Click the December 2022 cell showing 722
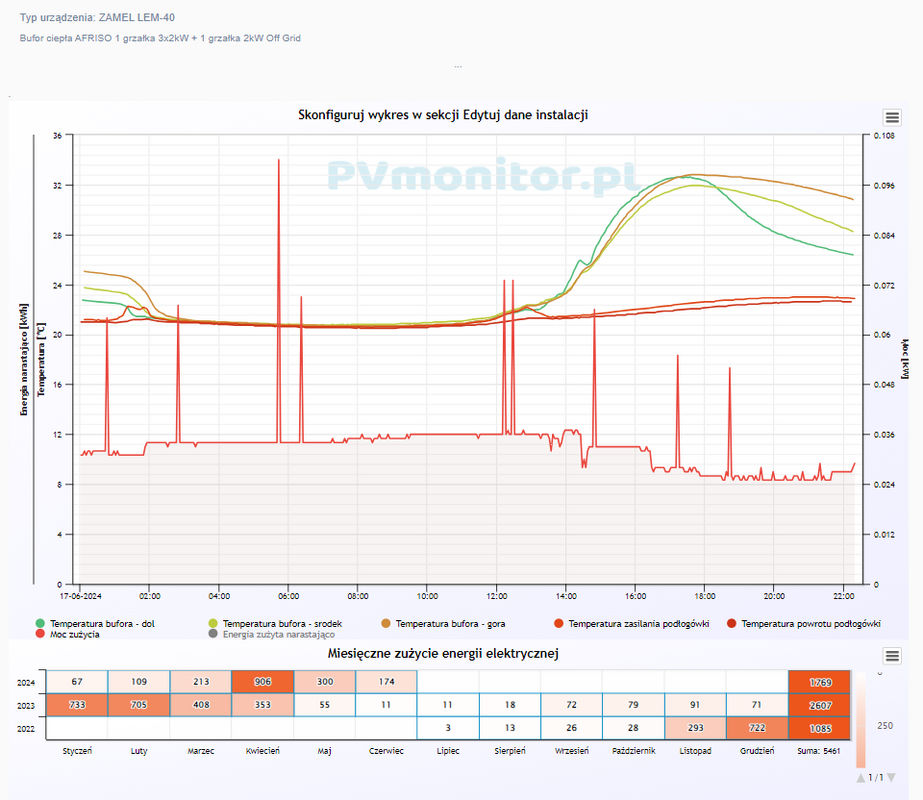This screenshot has height=800, width=923. tap(757, 728)
